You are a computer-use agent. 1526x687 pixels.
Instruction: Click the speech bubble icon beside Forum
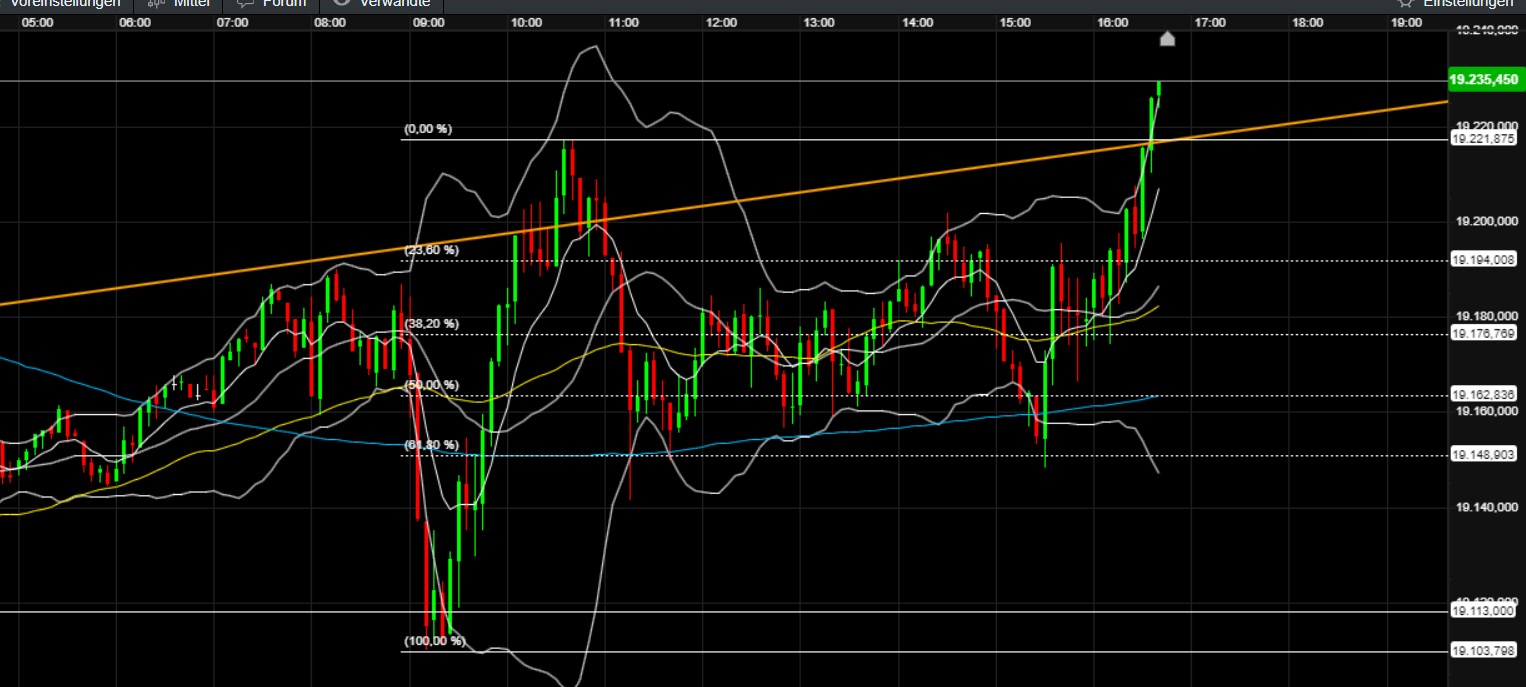pos(244,3)
